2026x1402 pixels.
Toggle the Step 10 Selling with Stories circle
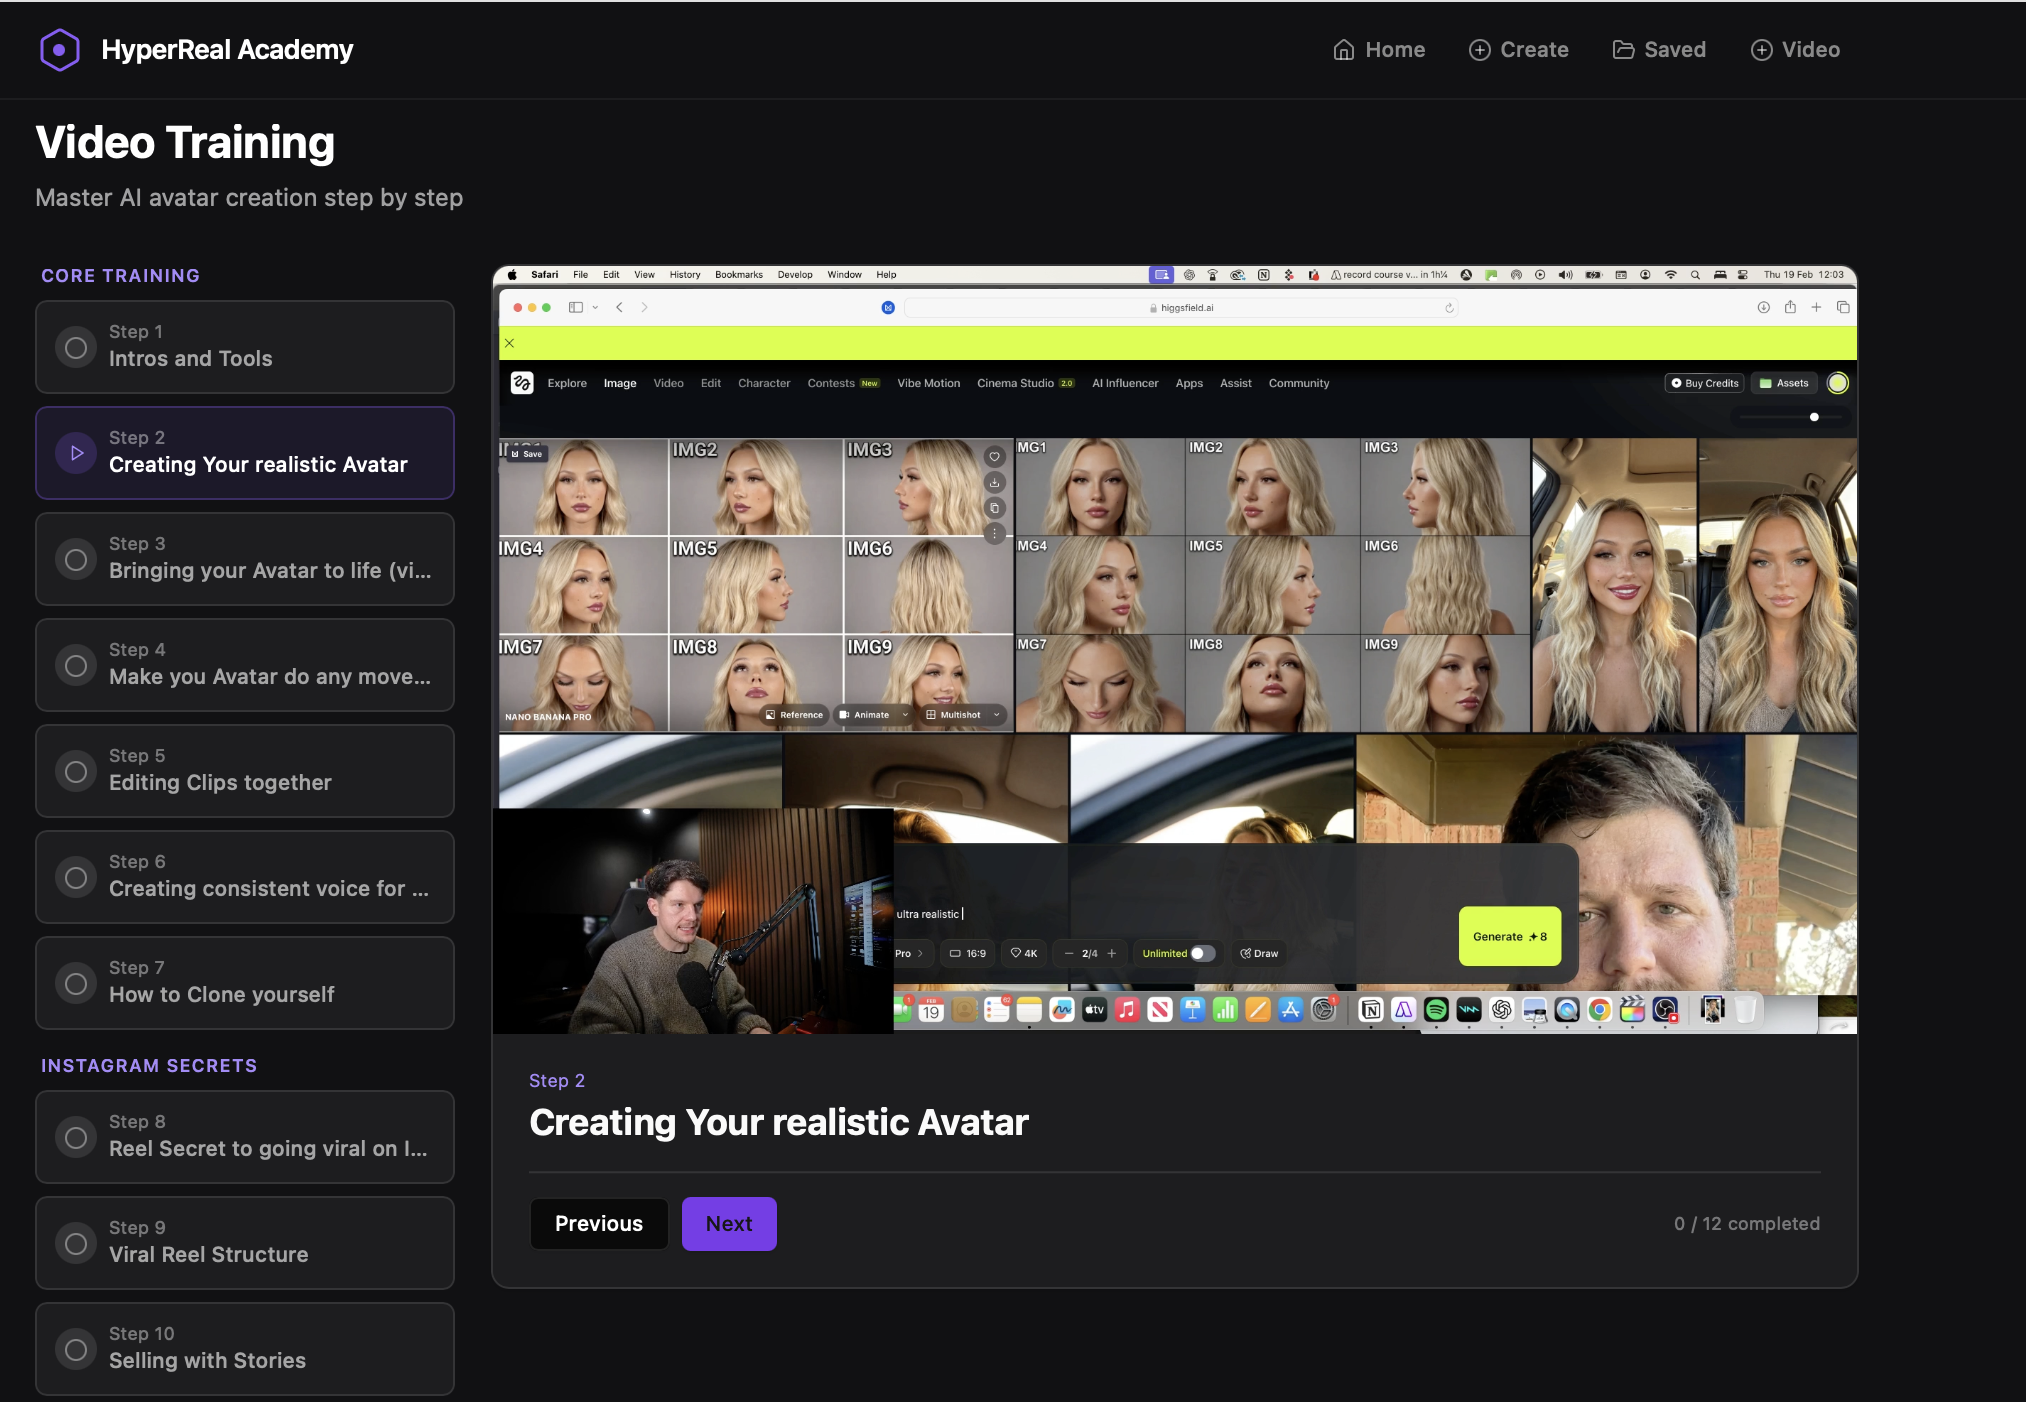pyautogui.click(x=76, y=1349)
